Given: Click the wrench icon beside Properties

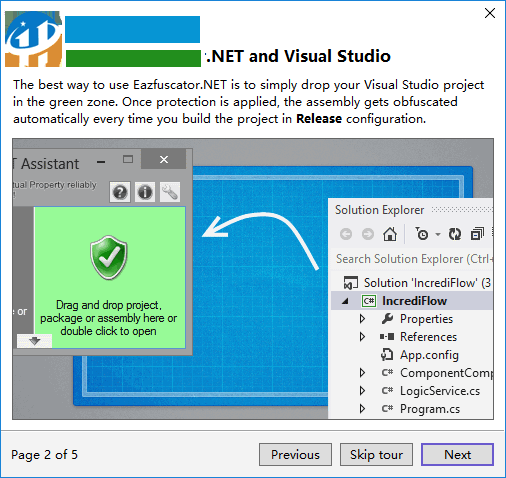Looking at the screenshot, I should point(387,319).
